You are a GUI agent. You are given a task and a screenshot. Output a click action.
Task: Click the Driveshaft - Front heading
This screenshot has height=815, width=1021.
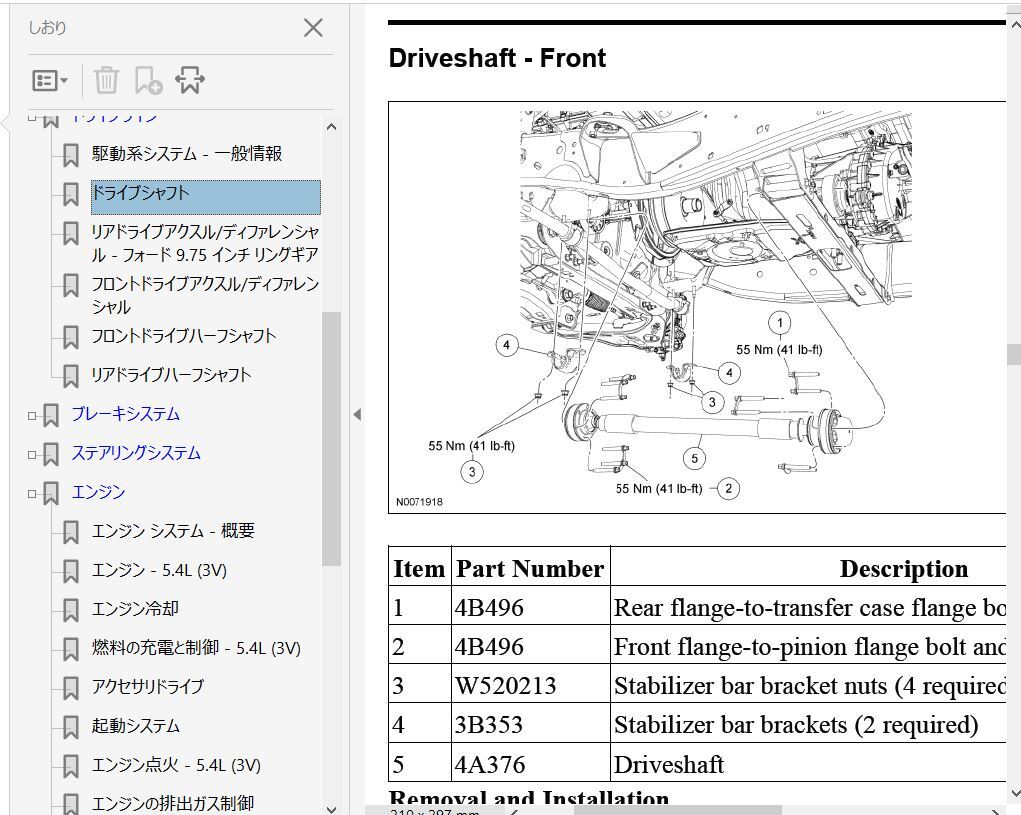click(497, 58)
